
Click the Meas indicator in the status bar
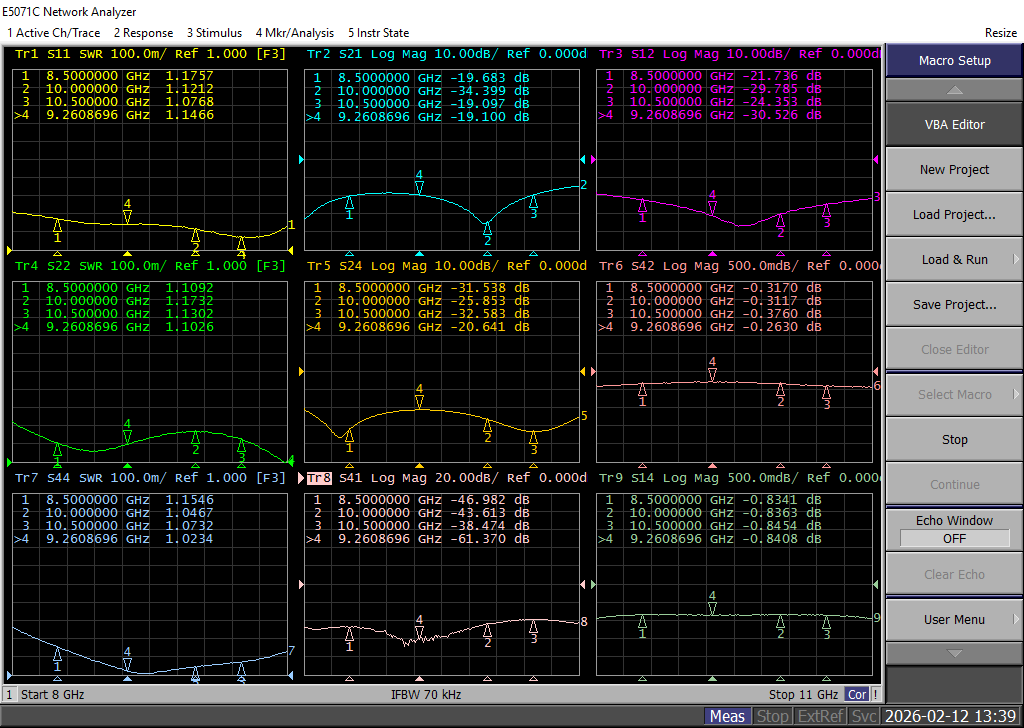(x=727, y=716)
